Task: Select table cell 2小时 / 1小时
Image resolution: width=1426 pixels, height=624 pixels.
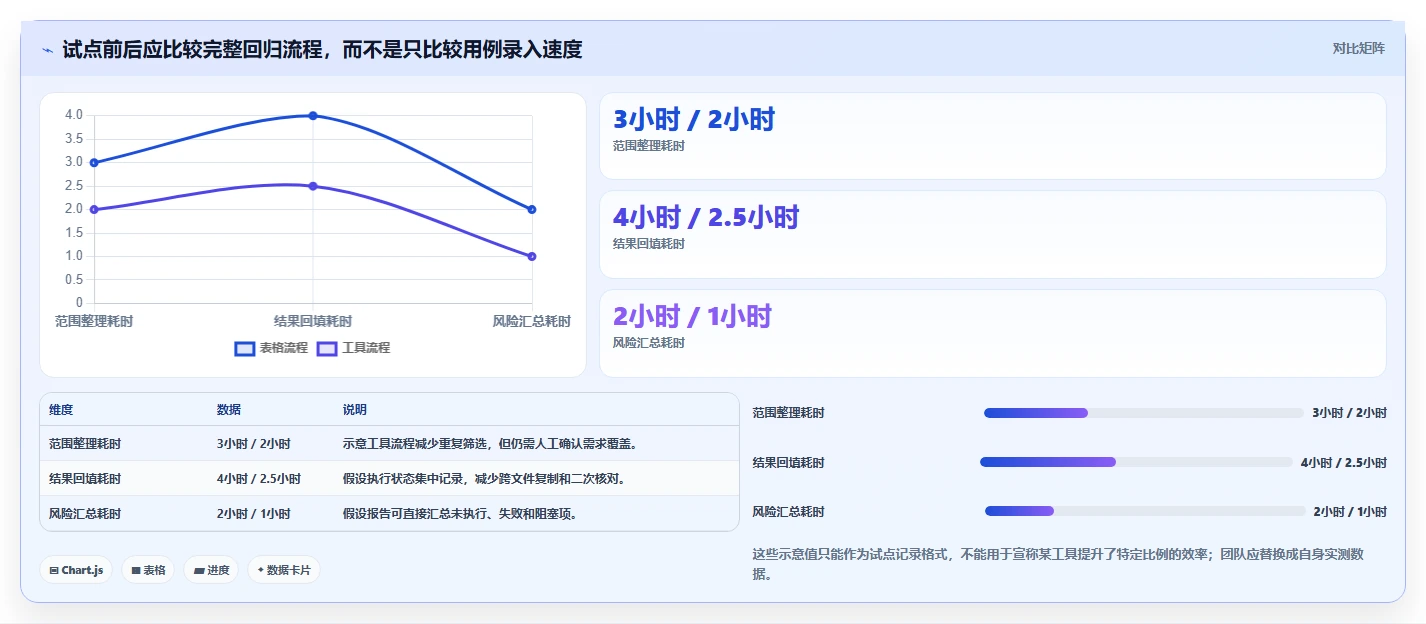Action: pyautogui.click(x=253, y=513)
